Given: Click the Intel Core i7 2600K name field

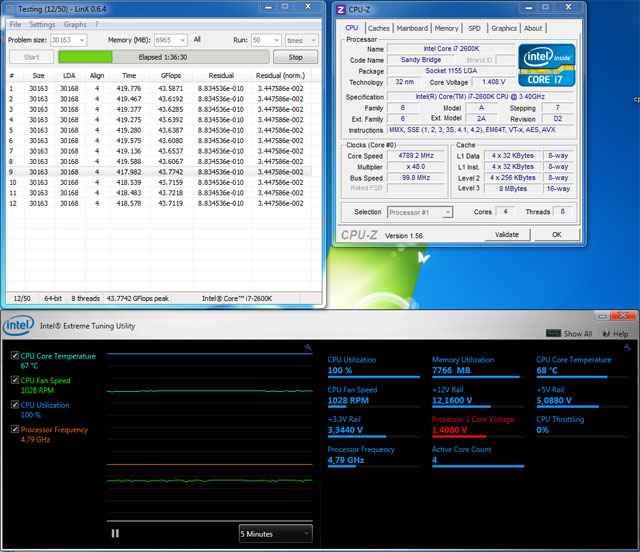Looking at the screenshot, I should [x=451, y=49].
